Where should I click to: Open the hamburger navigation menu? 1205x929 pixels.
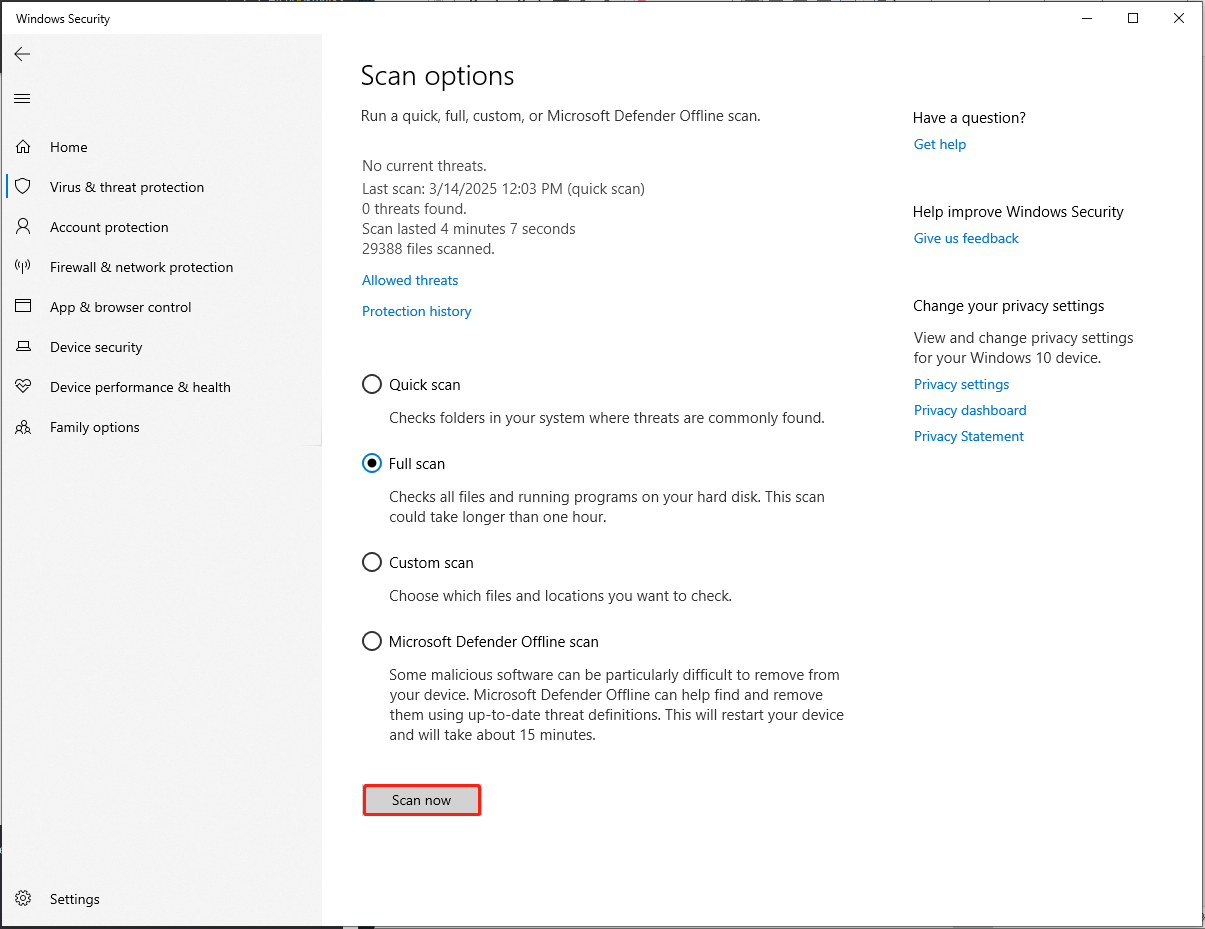(22, 98)
